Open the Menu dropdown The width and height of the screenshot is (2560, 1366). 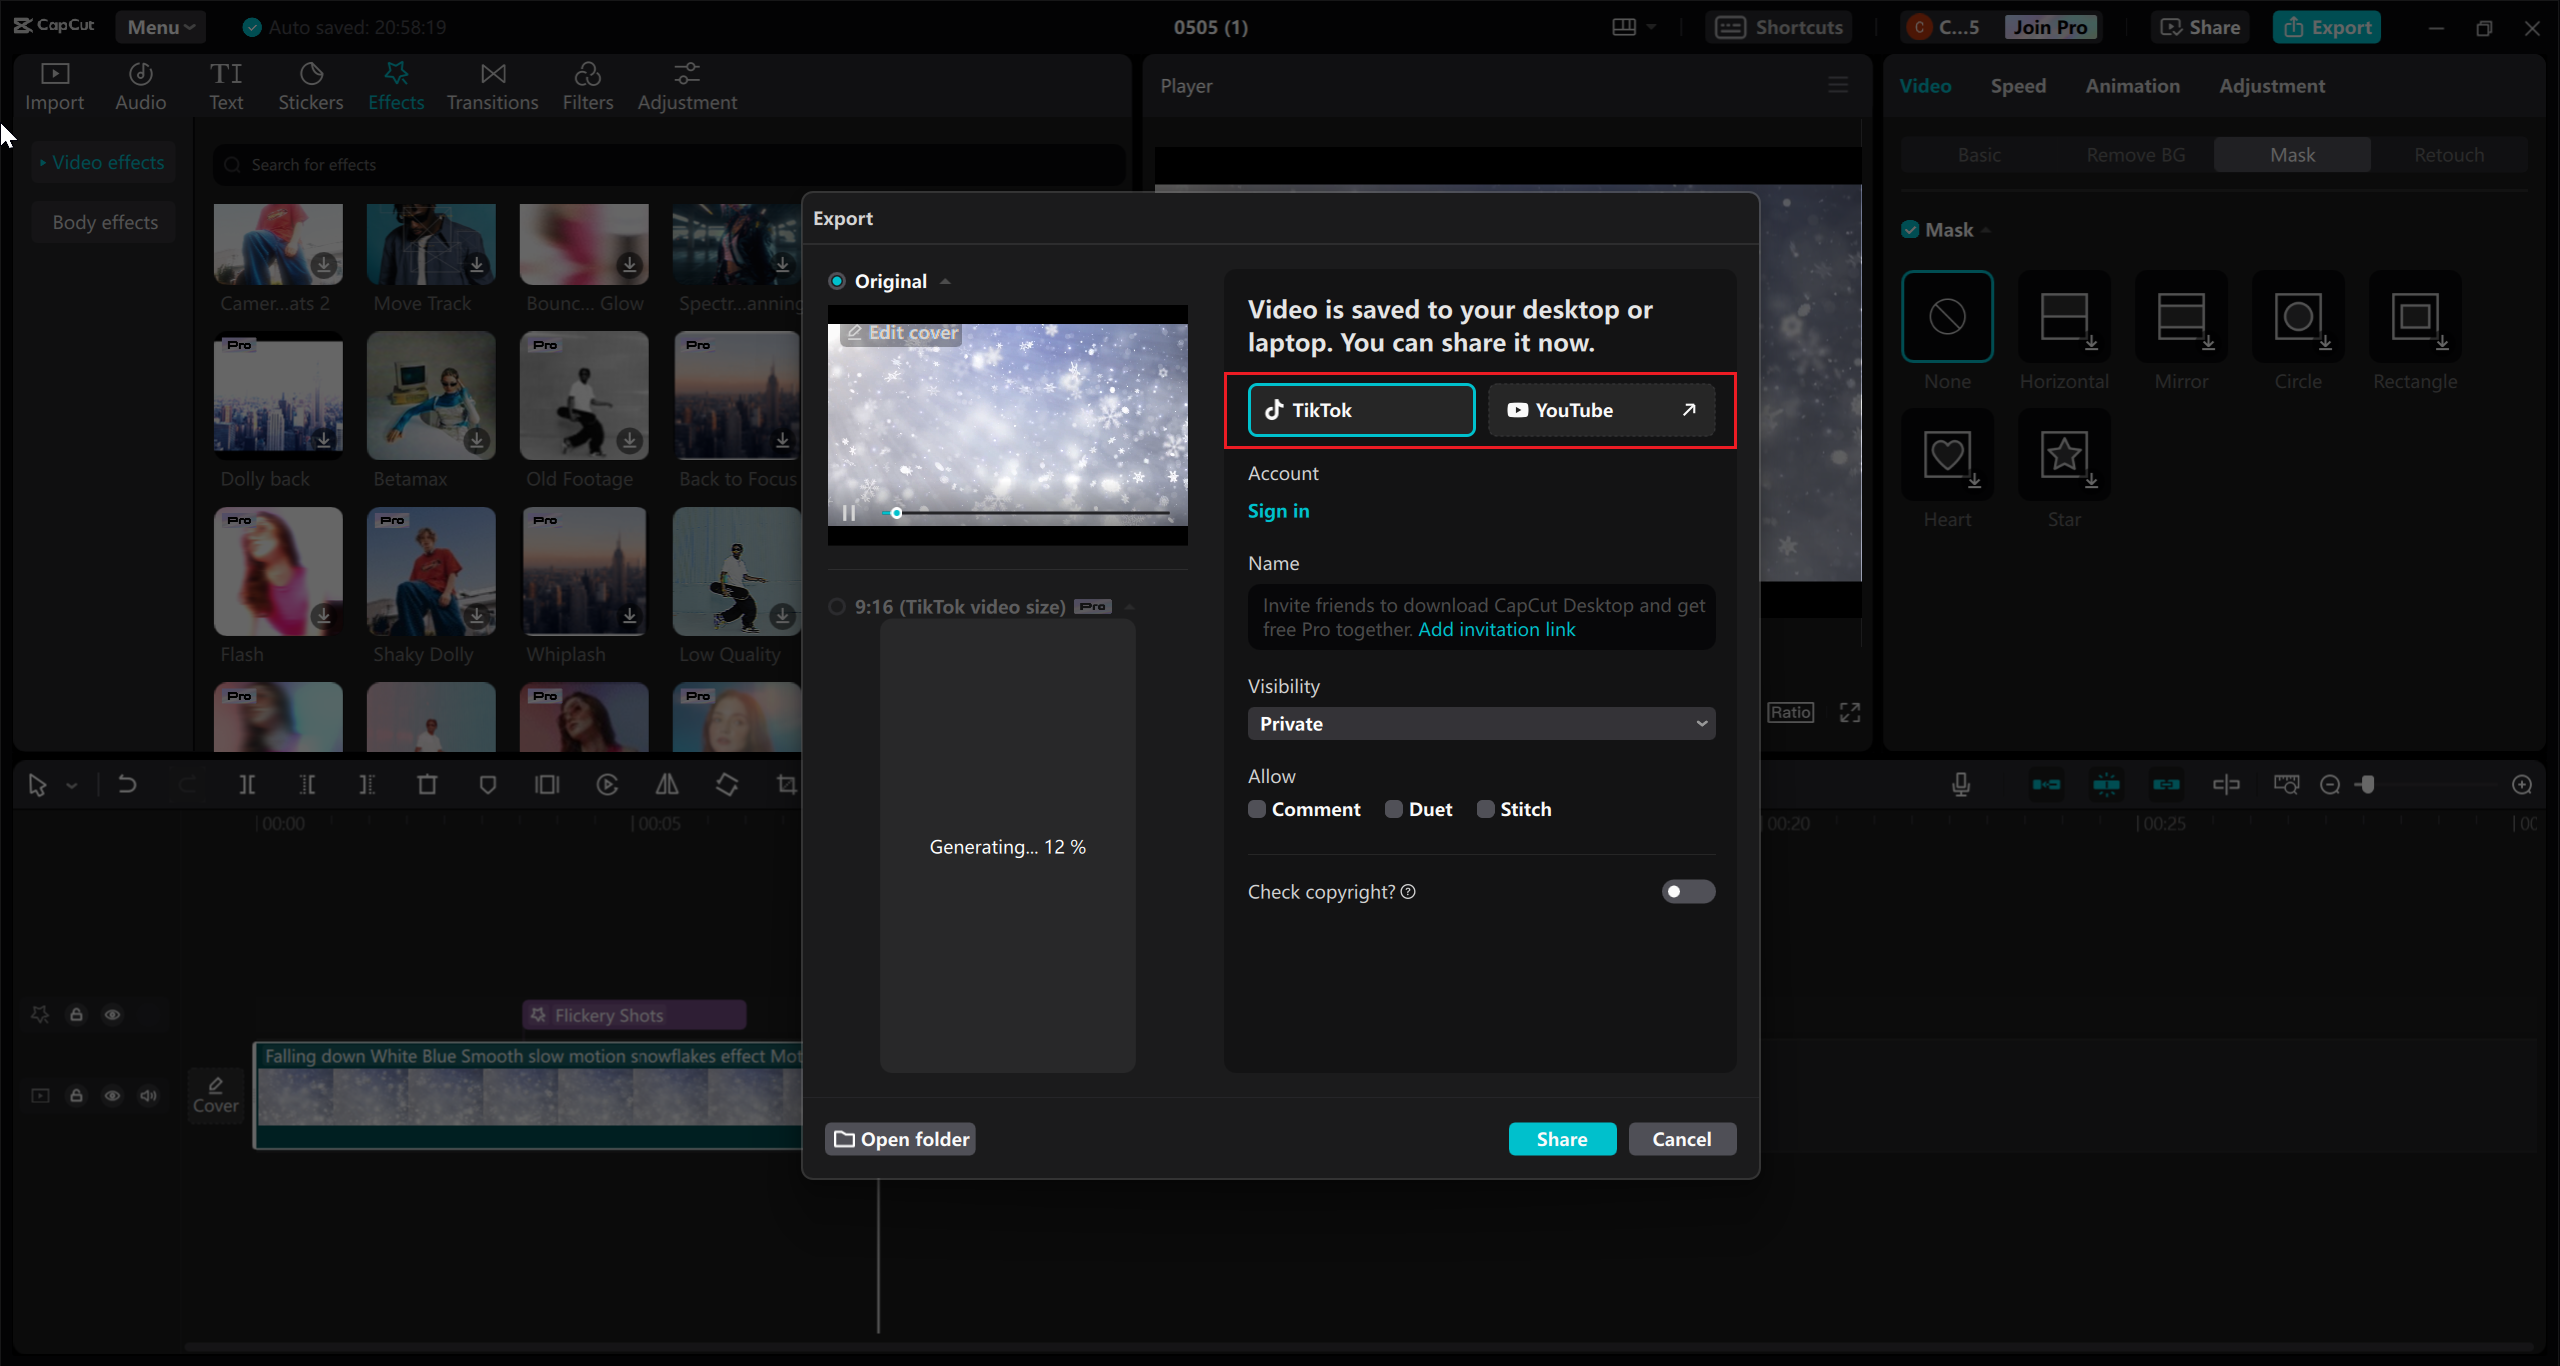(160, 27)
